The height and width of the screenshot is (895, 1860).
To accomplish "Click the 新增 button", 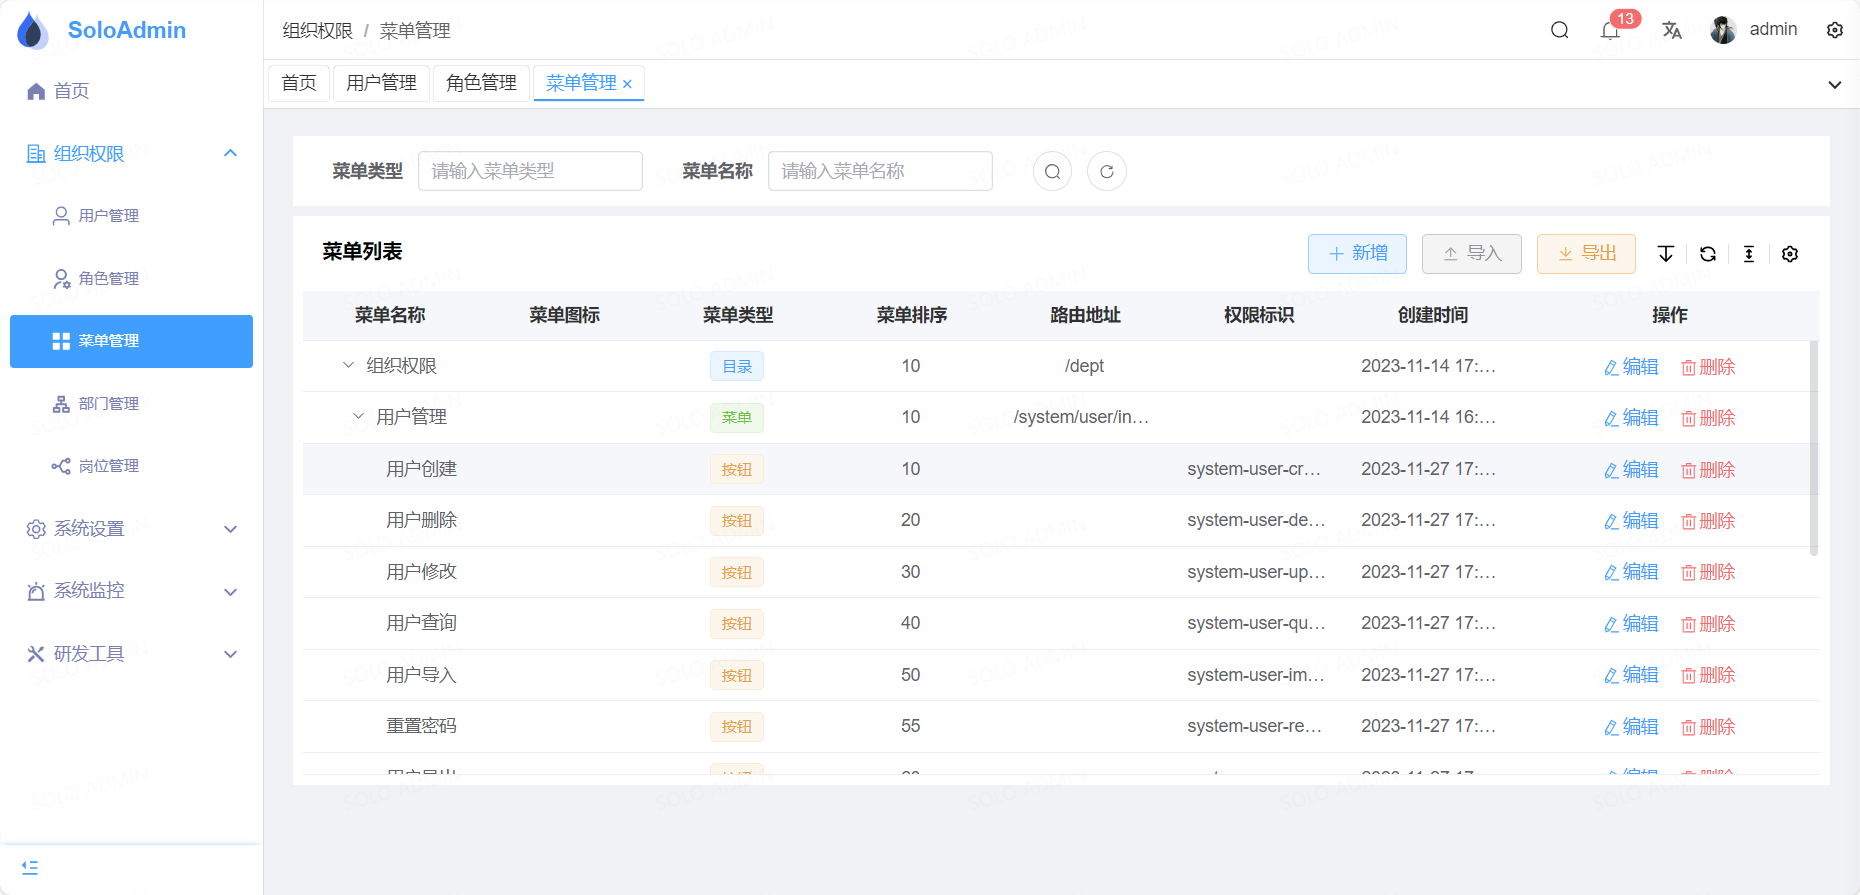I will 1357,254.
